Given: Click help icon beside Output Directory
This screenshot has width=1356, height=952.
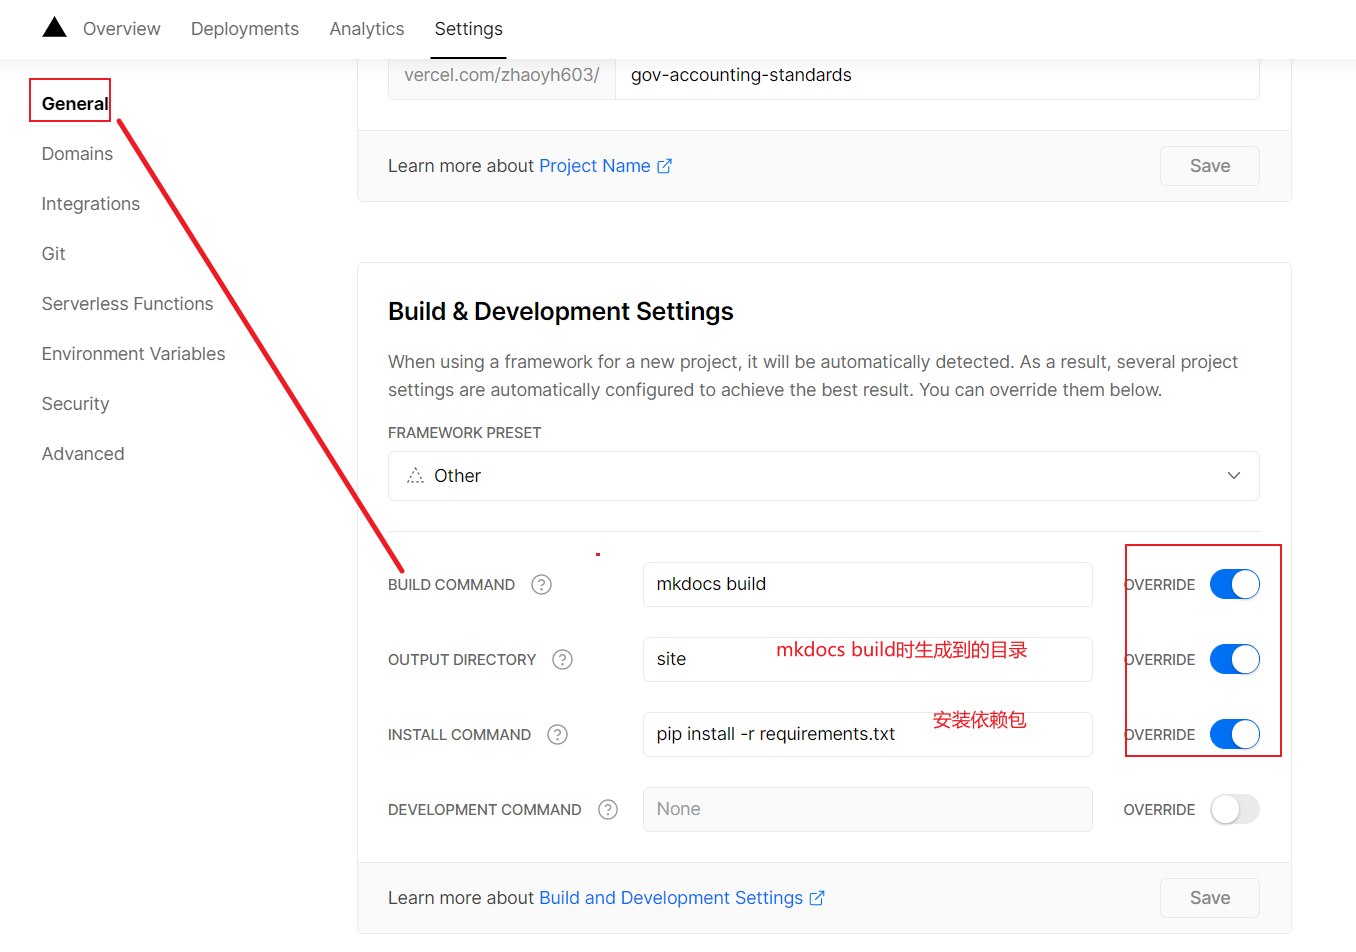Looking at the screenshot, I should [562, 660].
